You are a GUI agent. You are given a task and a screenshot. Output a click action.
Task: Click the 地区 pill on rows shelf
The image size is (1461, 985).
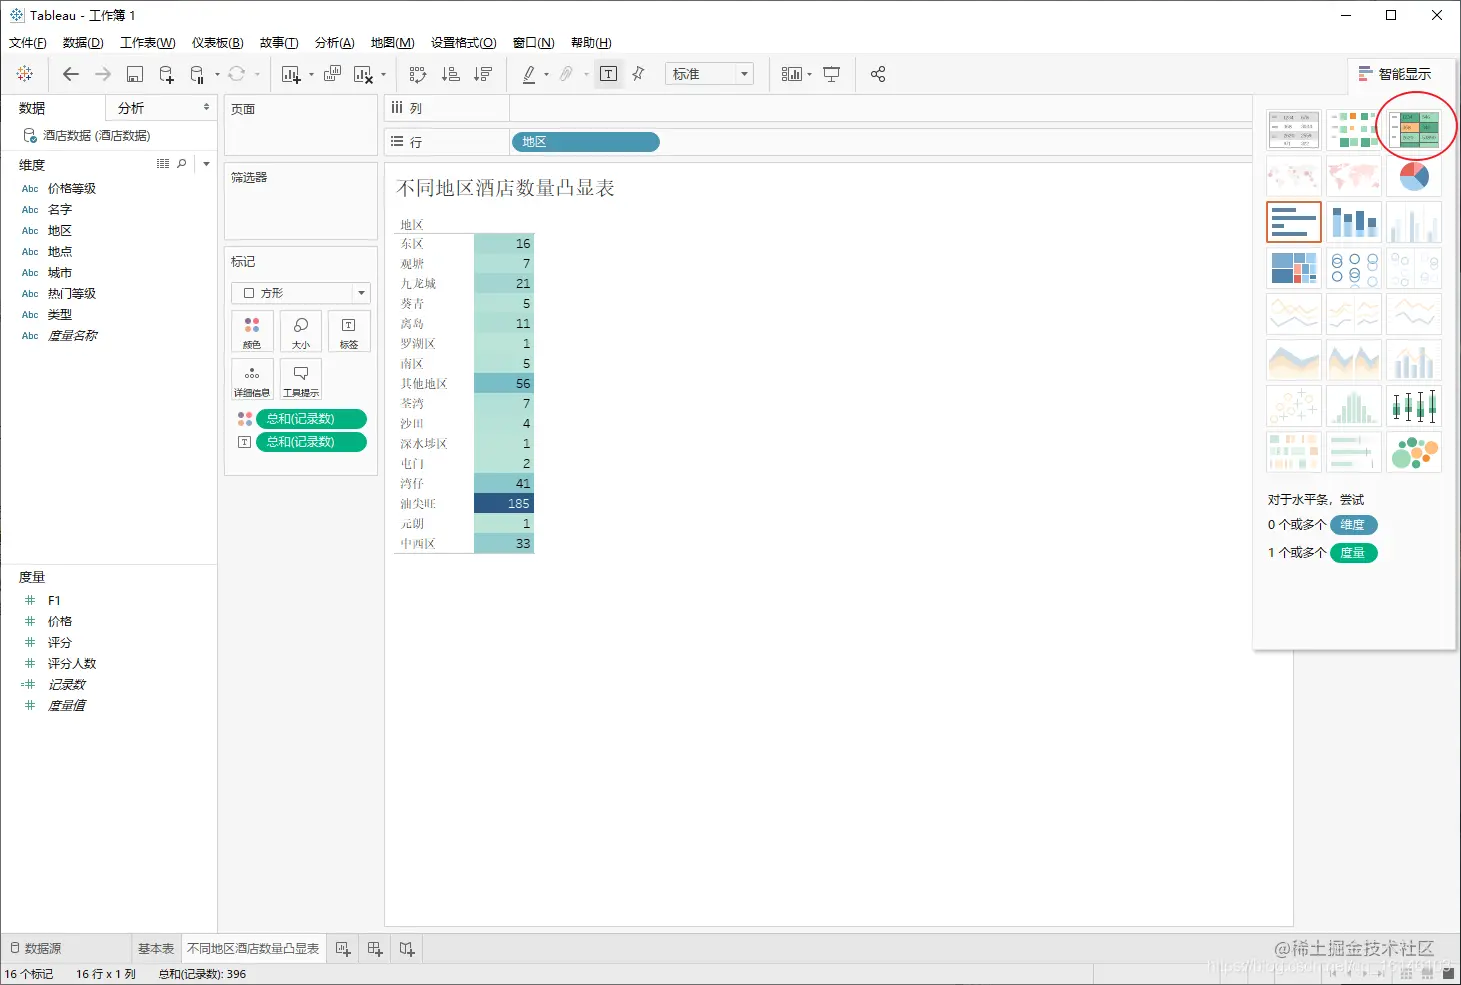[x=585, y=142]
